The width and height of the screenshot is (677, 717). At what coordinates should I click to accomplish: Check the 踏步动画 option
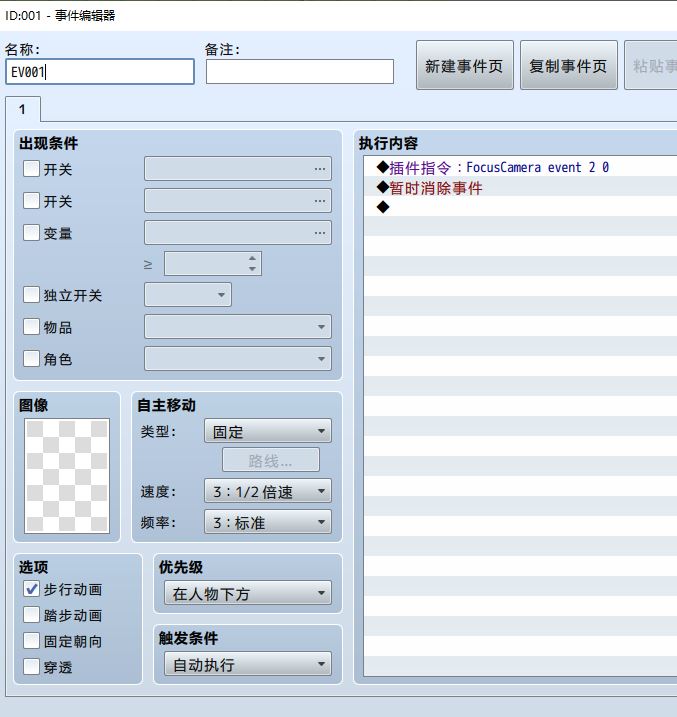[x=31, y=615]
